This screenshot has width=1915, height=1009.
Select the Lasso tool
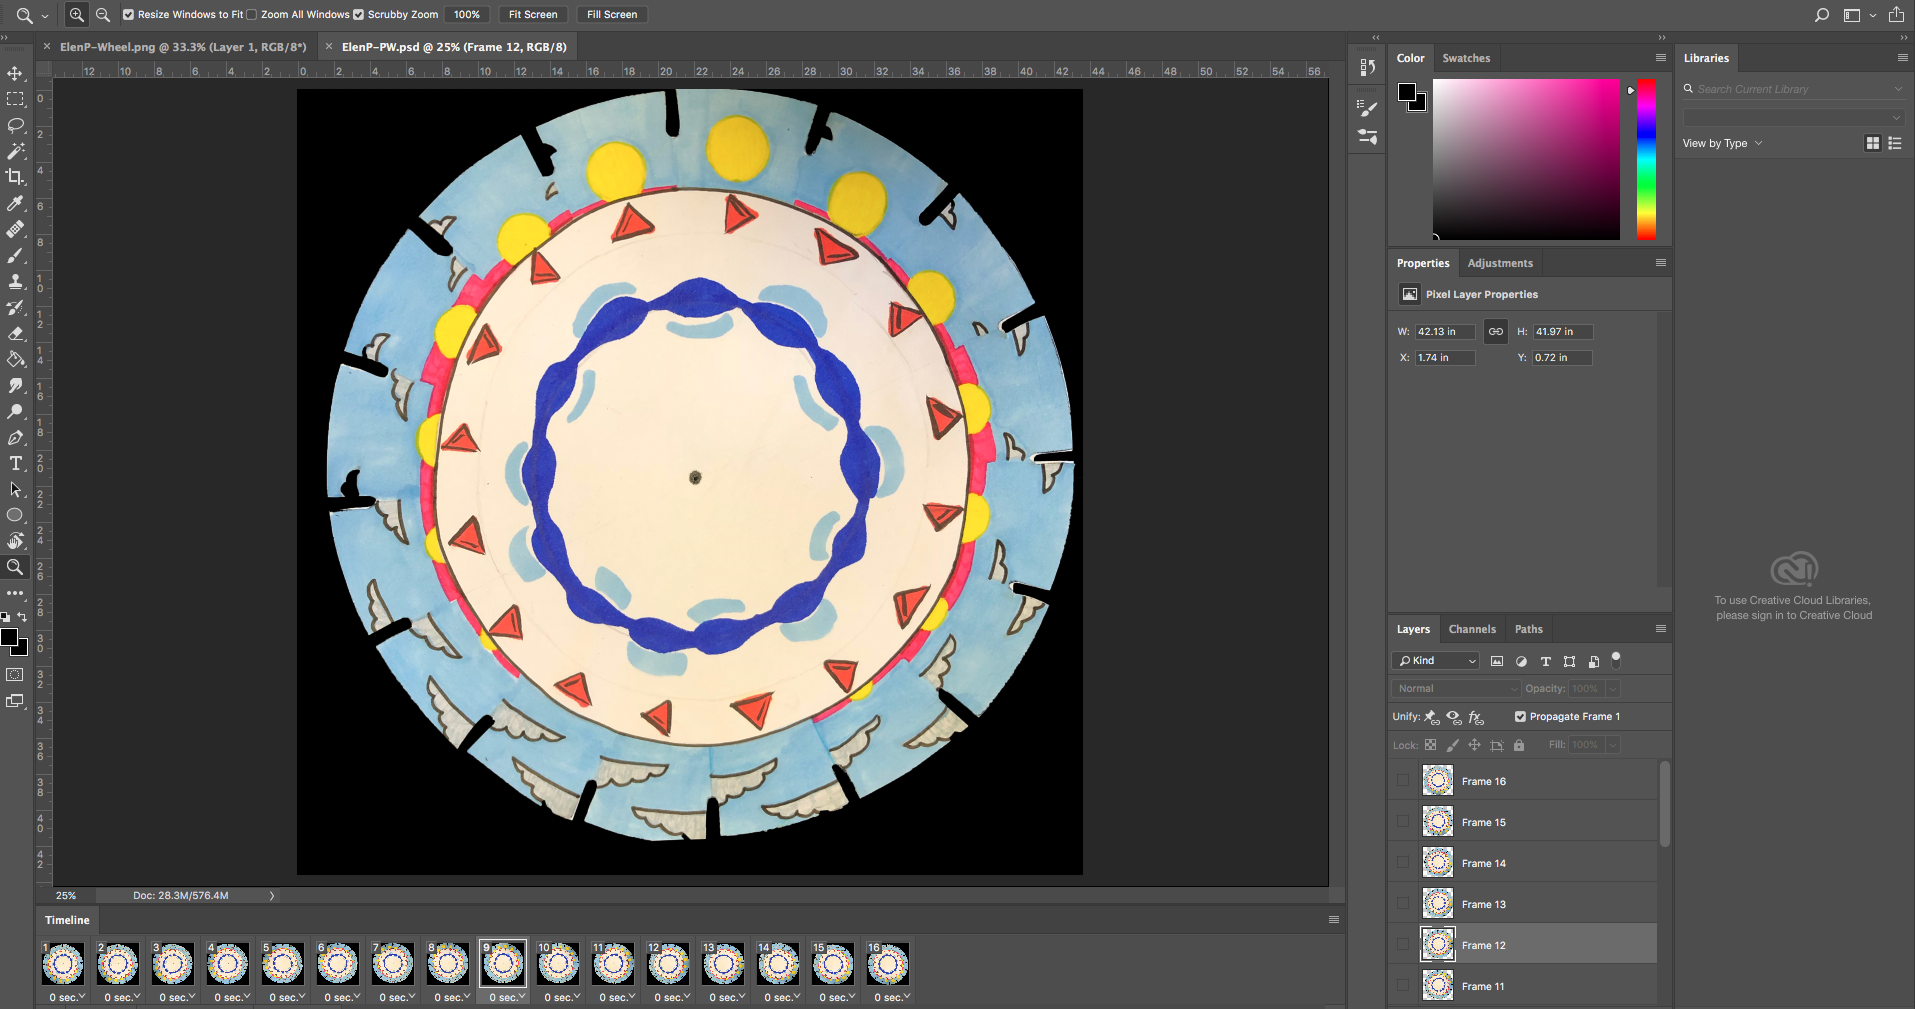[15, 125]
